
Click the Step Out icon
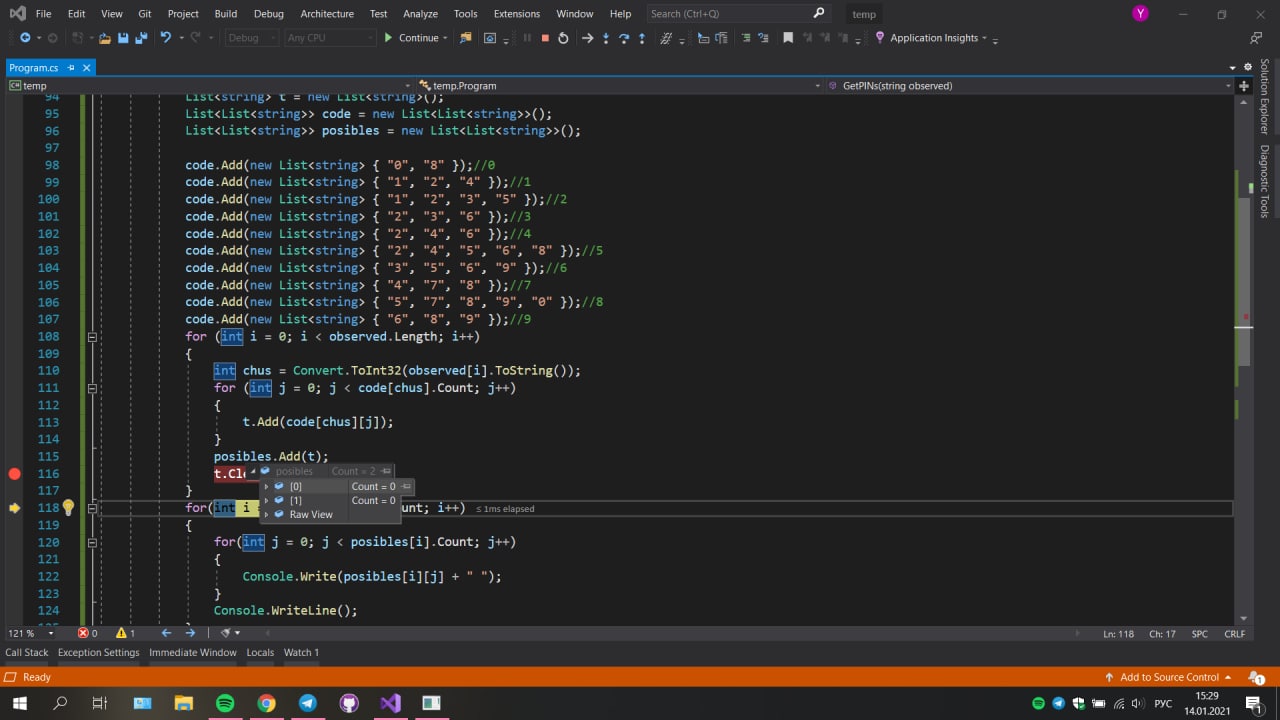tap(642, 38)
